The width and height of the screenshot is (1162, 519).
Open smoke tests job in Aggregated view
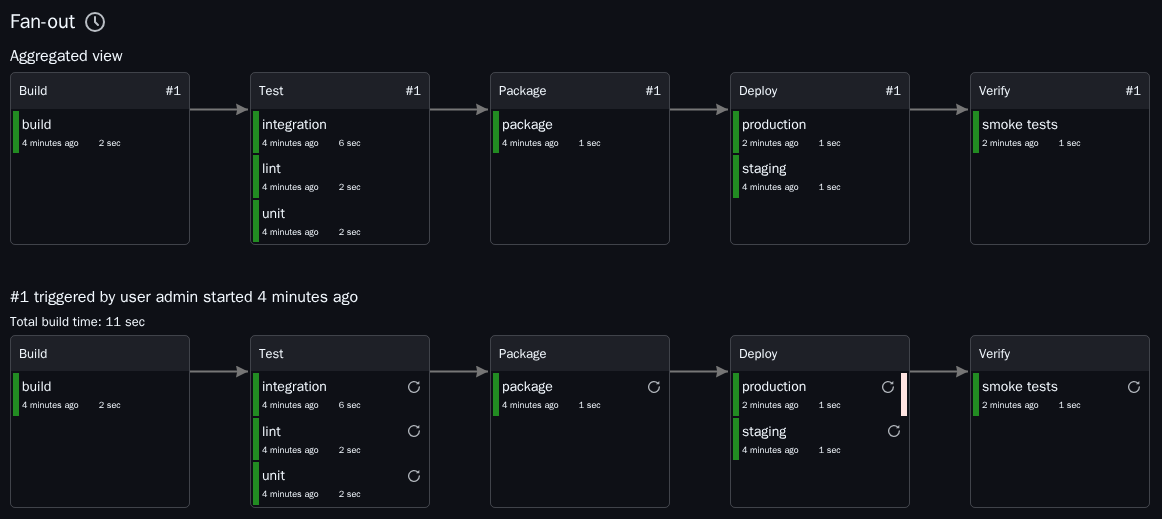click(x=1020, y=125)
